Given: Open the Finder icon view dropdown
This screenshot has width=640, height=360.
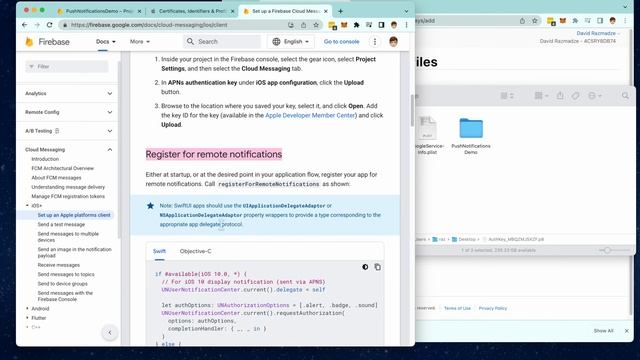Looking at the screenshot, I should click(507, 96).
